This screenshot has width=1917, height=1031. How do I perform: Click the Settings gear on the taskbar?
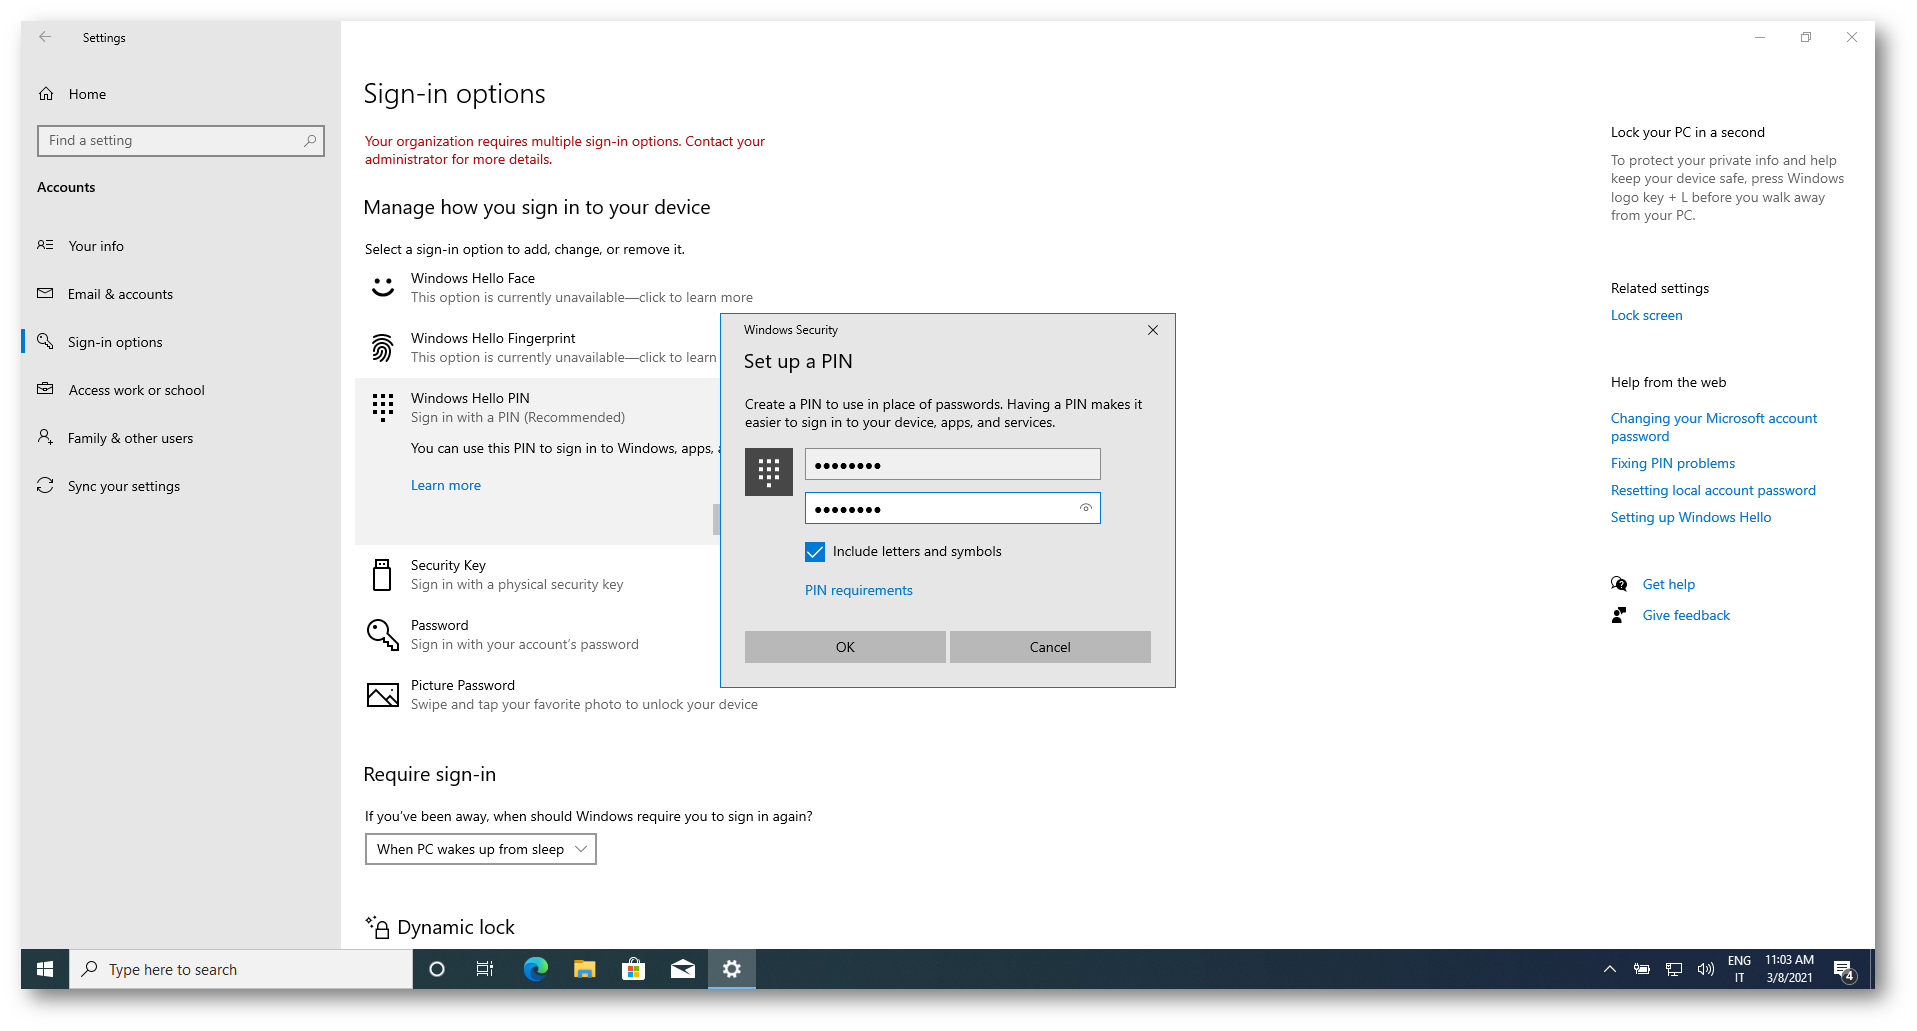(732, 969)
